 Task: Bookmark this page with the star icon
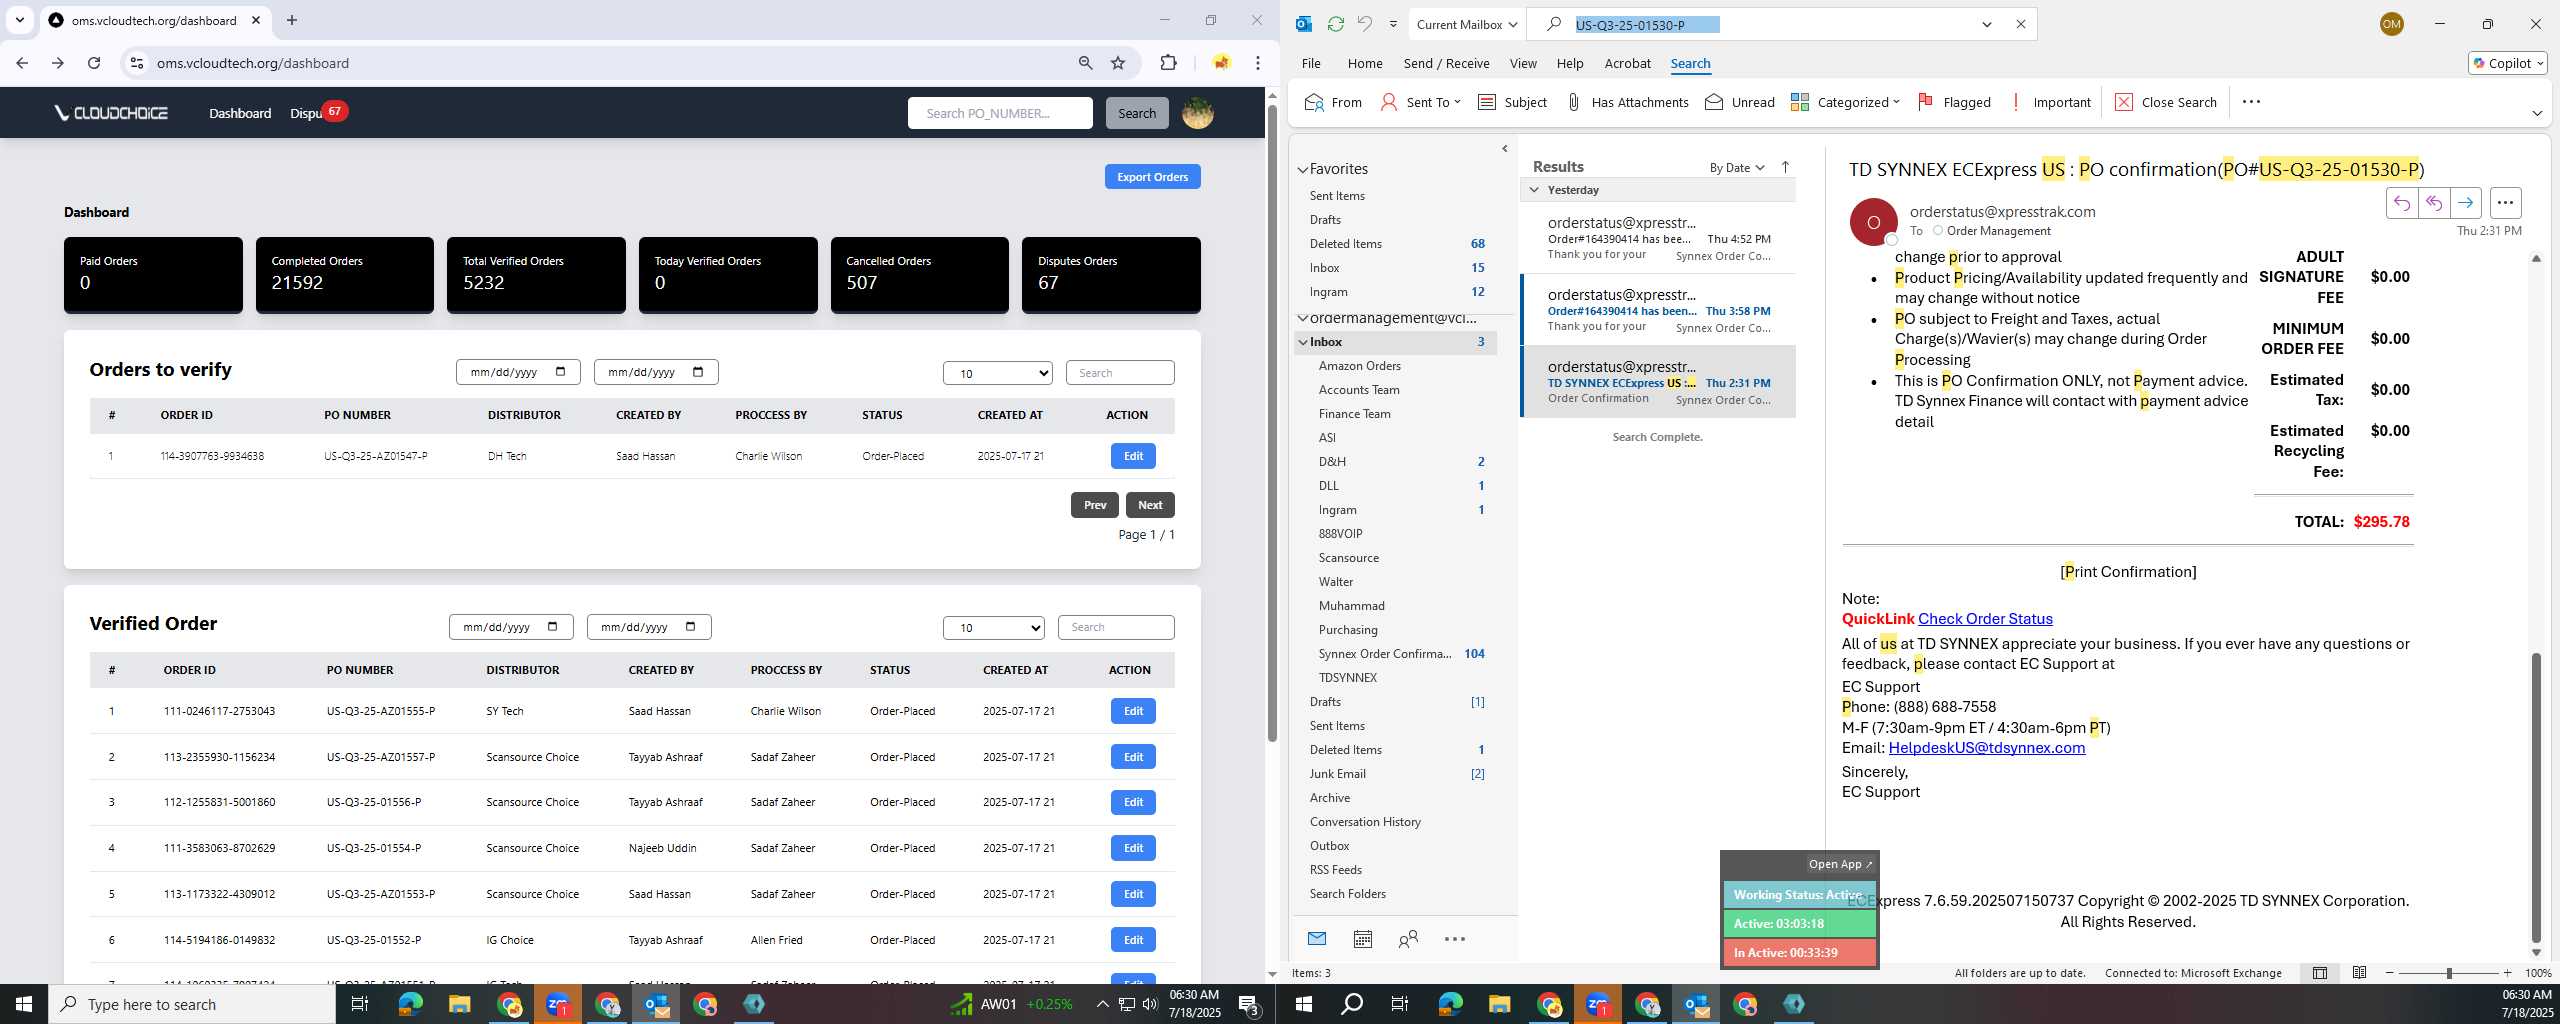pos(1118,63)
